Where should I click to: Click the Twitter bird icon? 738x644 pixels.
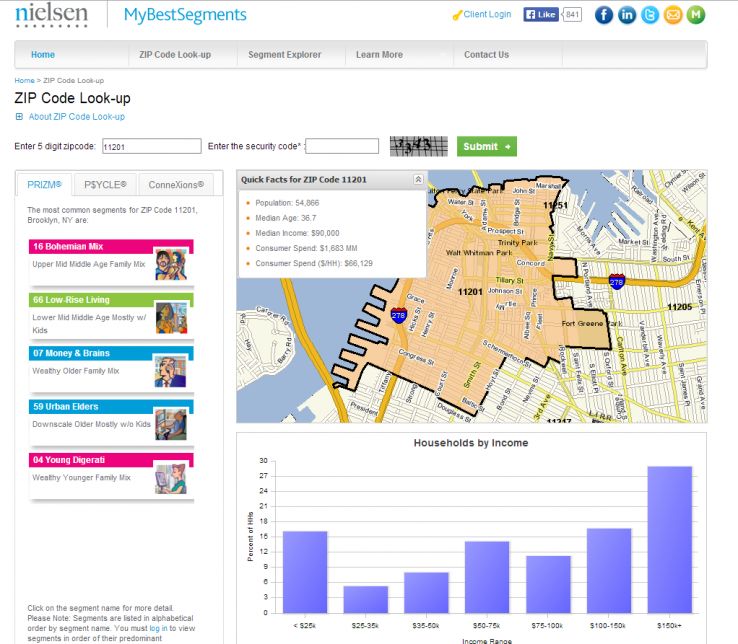tap(650, 14)
